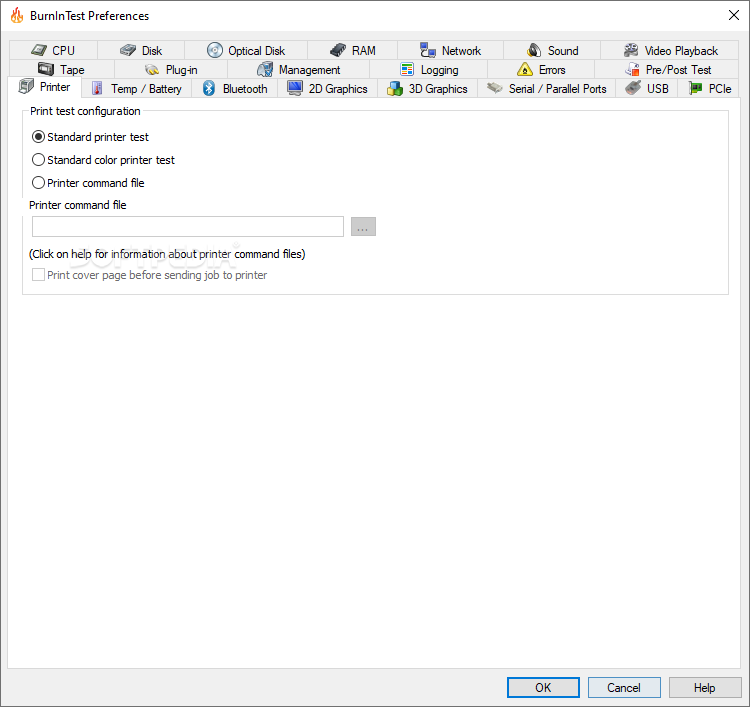This screenshot has width=750, height=707.
Task: Switch to the CPU tab
Action: pos(53,50)
